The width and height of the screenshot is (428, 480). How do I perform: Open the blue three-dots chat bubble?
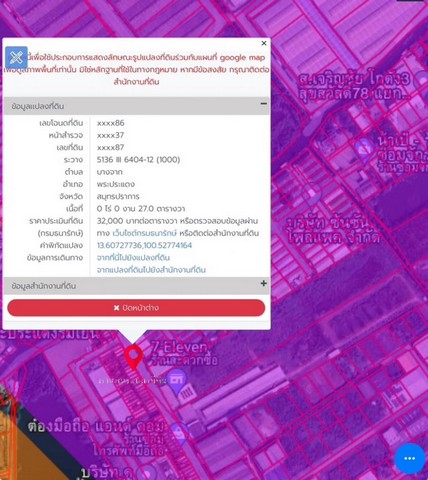(x=410, y=459)
